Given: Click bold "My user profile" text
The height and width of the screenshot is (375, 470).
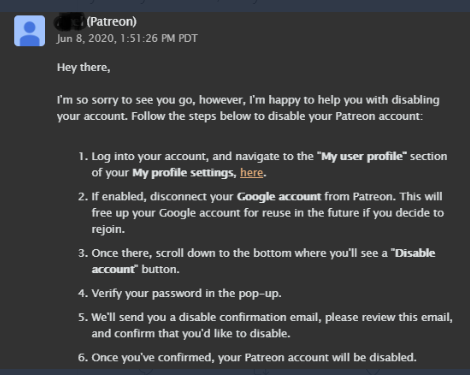Looking at the screenshot, I should click(x=362, y=156).
